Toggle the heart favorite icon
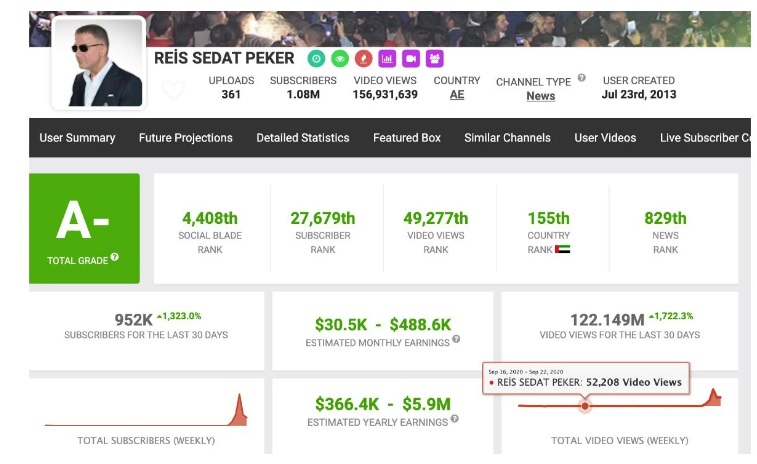The image size is (757, 464). pyautogui.click(x=173, y=91)
